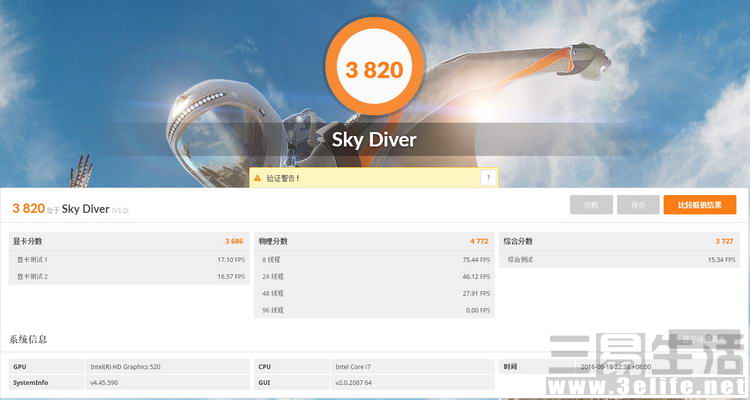
Task: Click the CPU label cell
Action: 292,367
